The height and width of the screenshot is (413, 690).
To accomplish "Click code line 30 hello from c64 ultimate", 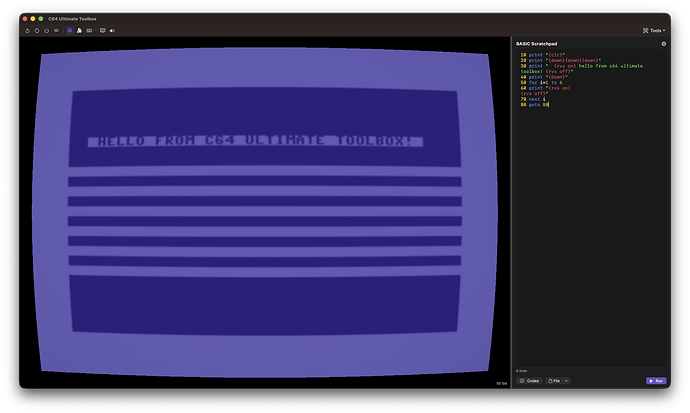I will [582, 69].
